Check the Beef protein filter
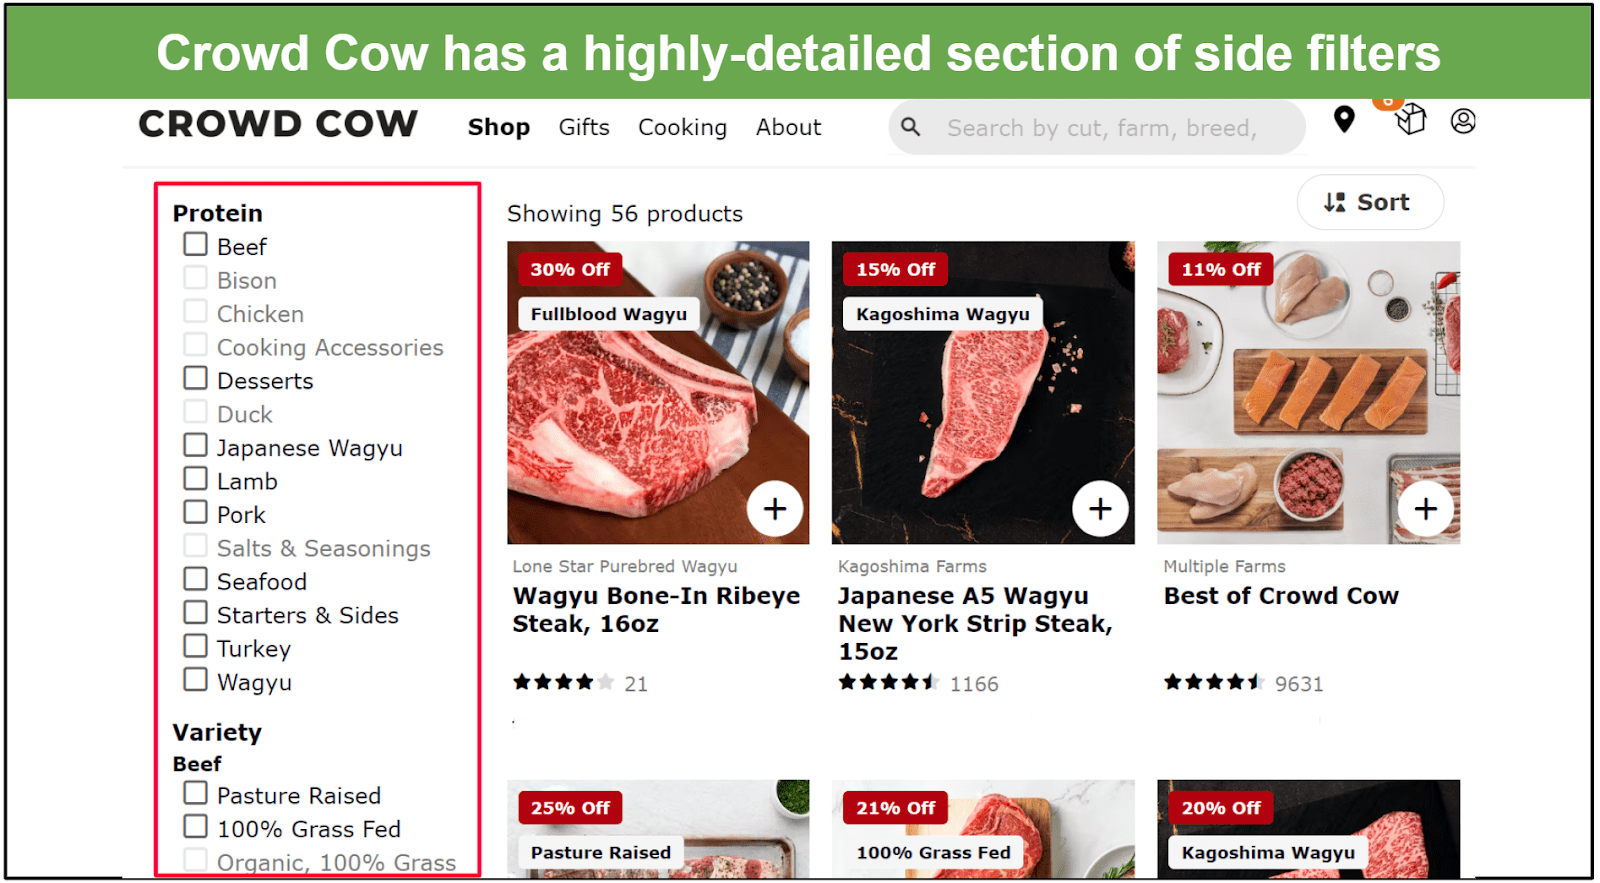Screen dimensions: 1600x883 (196, 244)
